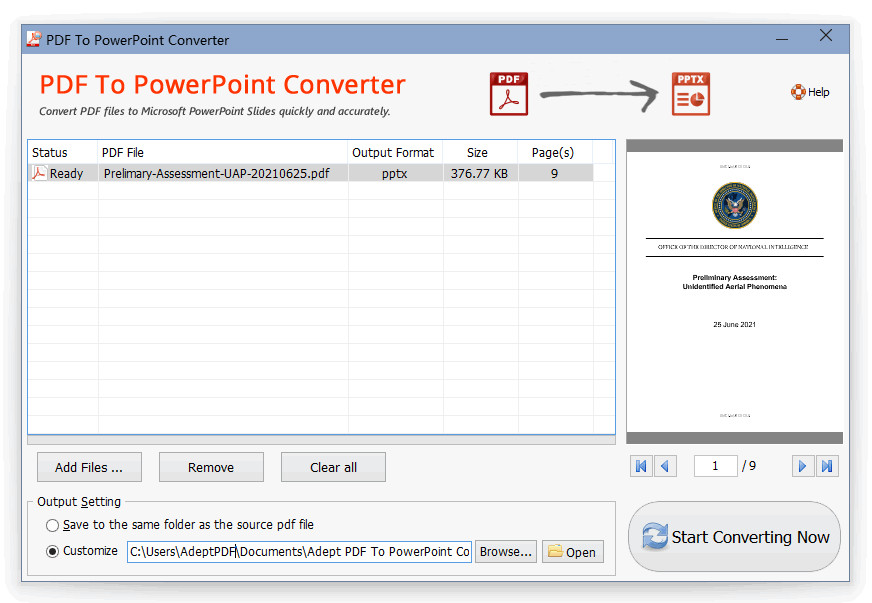Click the page number input box
This screenshot has width=872, height=603.
pos(715,466)
